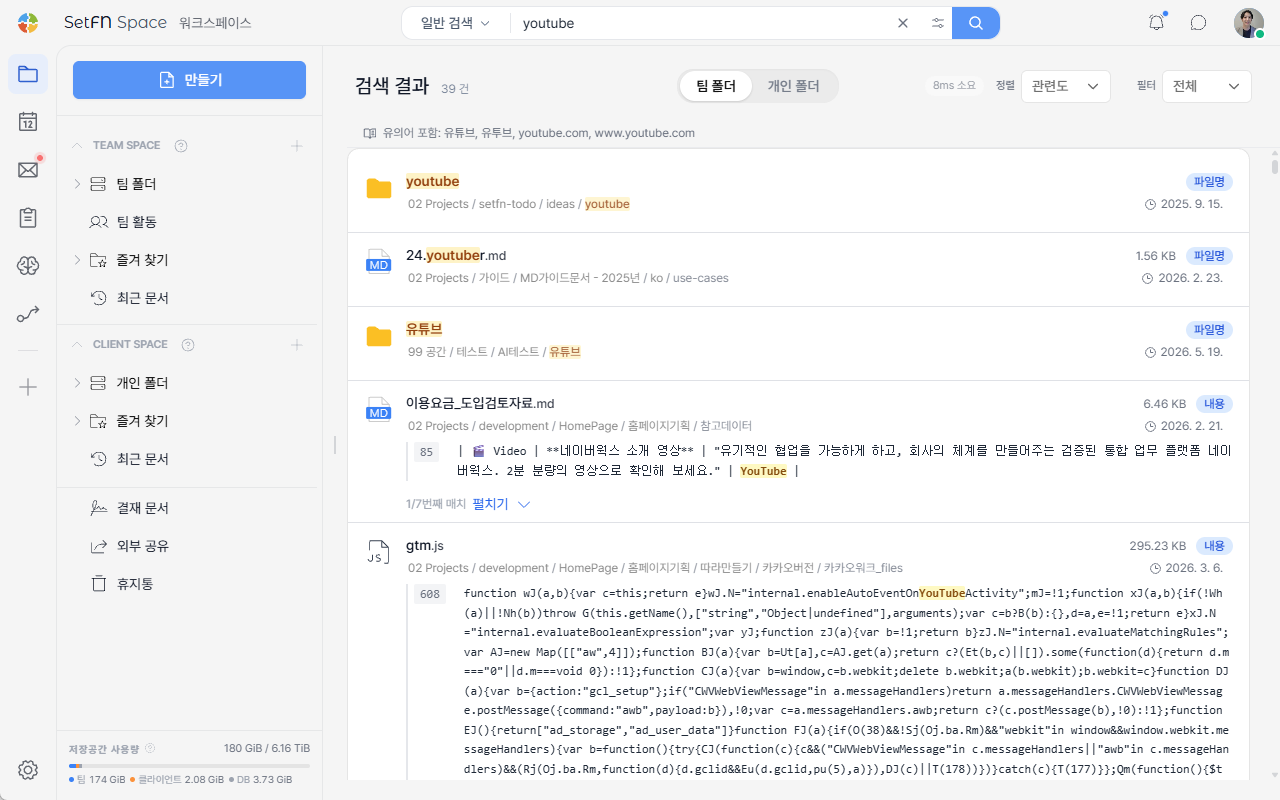The height and width of the screenshot is (800, 1280).
Task: Click the 만들기 create button
Action: tap(189, 80)
